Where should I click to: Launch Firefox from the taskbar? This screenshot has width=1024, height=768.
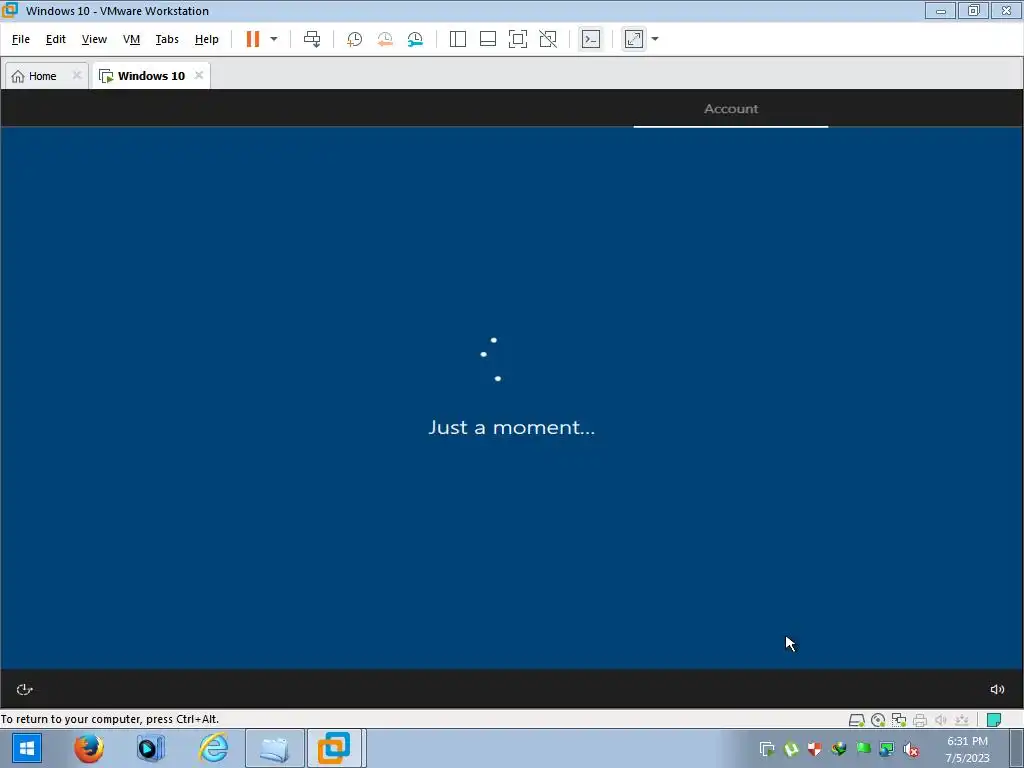[89, 748]
